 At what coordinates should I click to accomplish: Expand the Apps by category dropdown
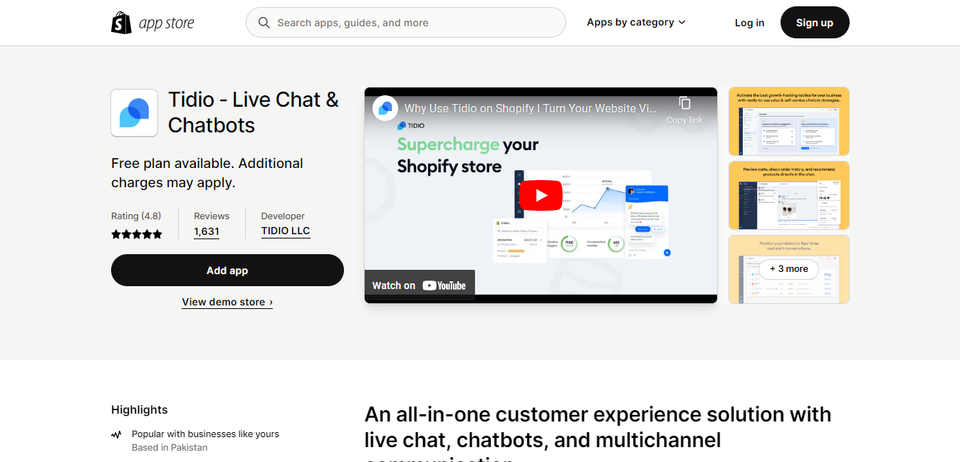click(x=636, y=23)
